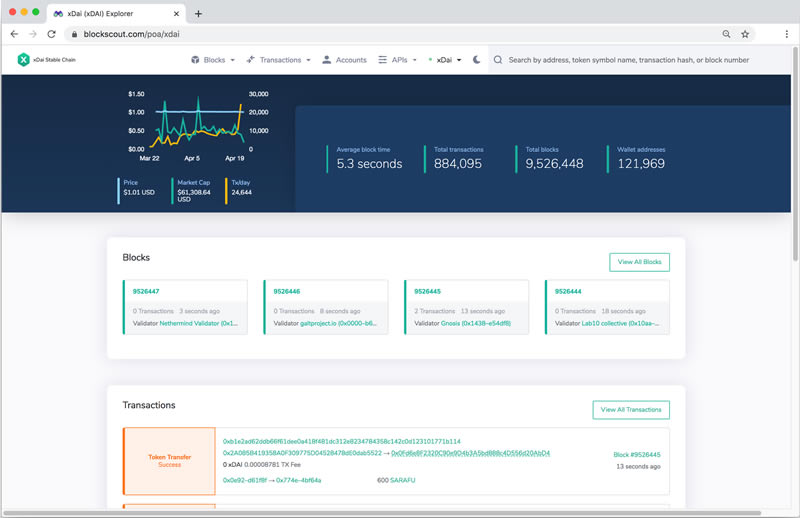Reload the page with refresh icon

pyautogui.click(x=52, y=34)
